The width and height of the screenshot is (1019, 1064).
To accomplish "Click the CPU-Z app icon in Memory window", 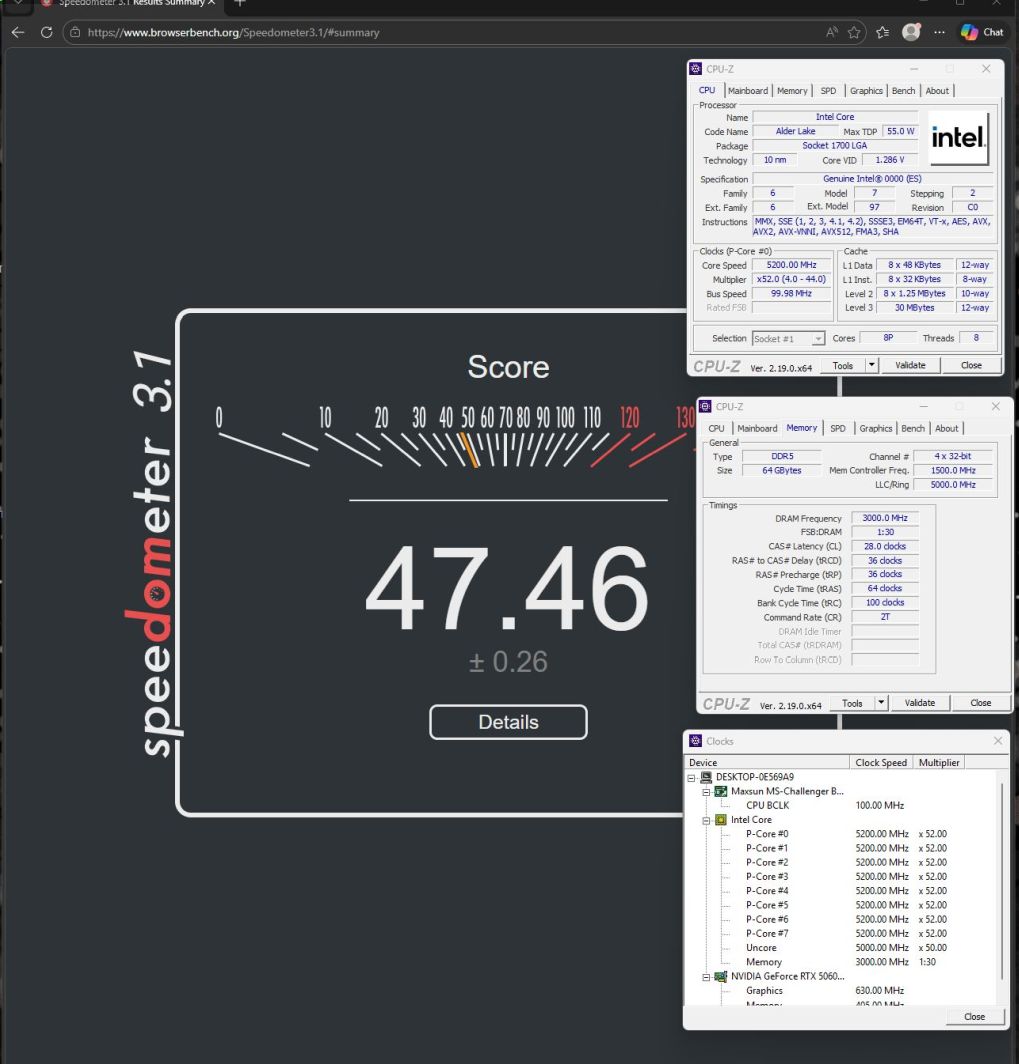I will (x=705, y=406).
